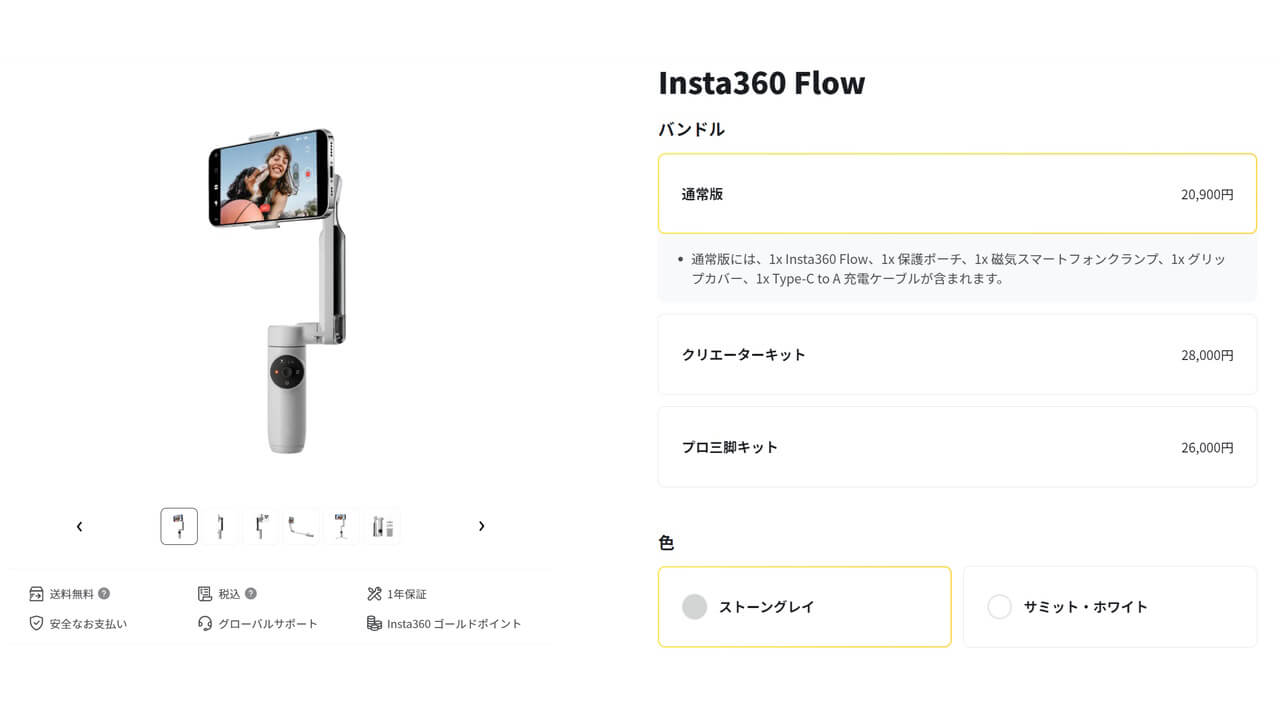Click the gray color swatch circle
The width and height of the screenshot is (1280, 720).
(x=694, y=606)
